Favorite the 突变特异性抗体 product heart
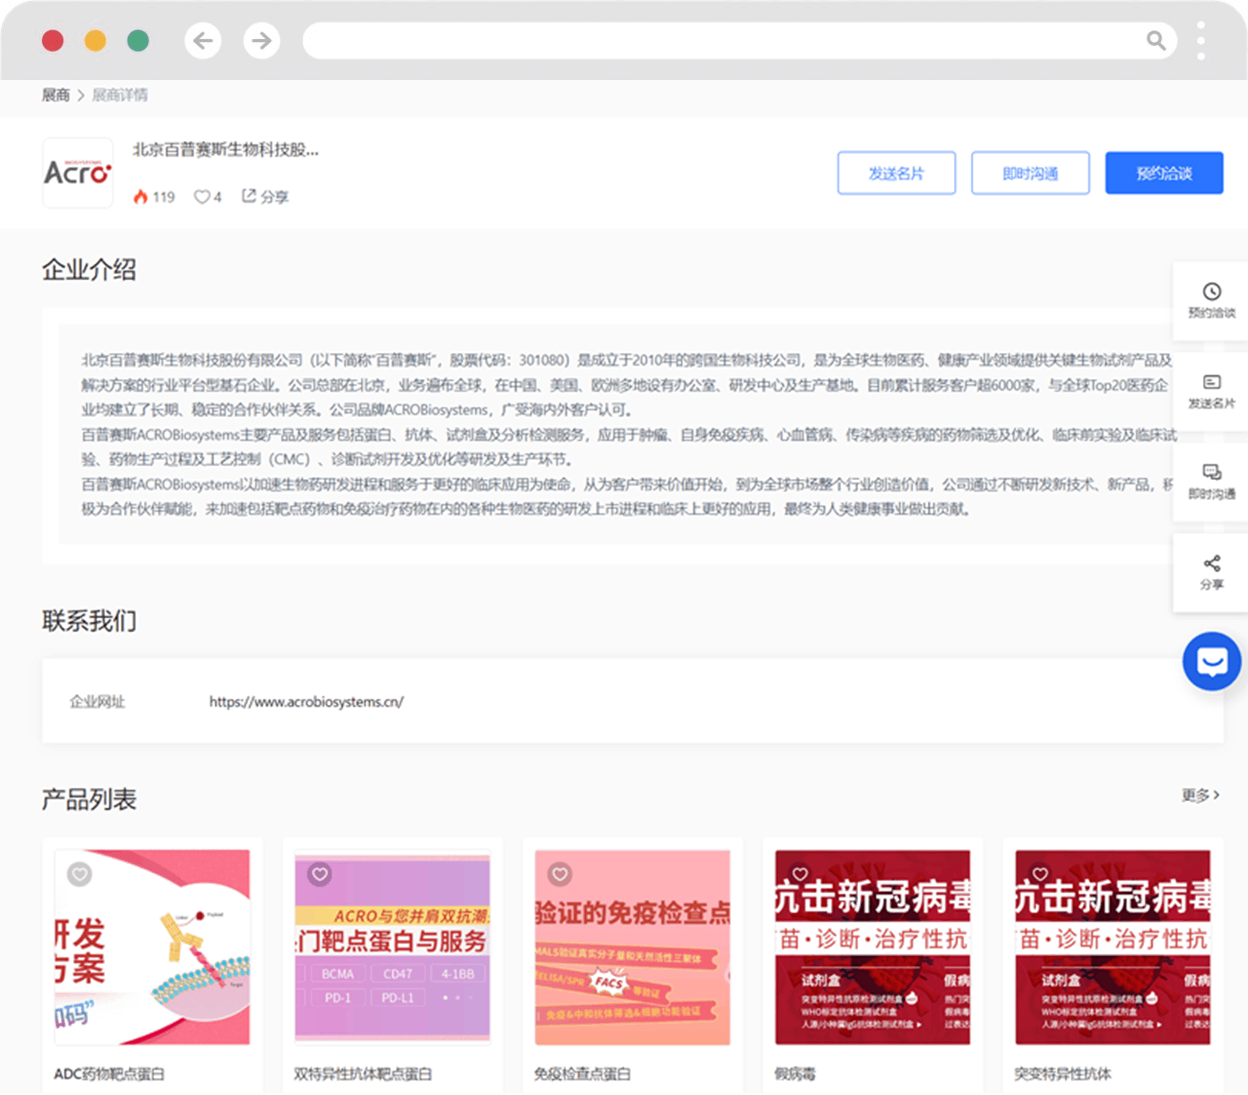The width and height of the screenshot is (1248, 1095). pyautogui.click(x=1040, y=874)
